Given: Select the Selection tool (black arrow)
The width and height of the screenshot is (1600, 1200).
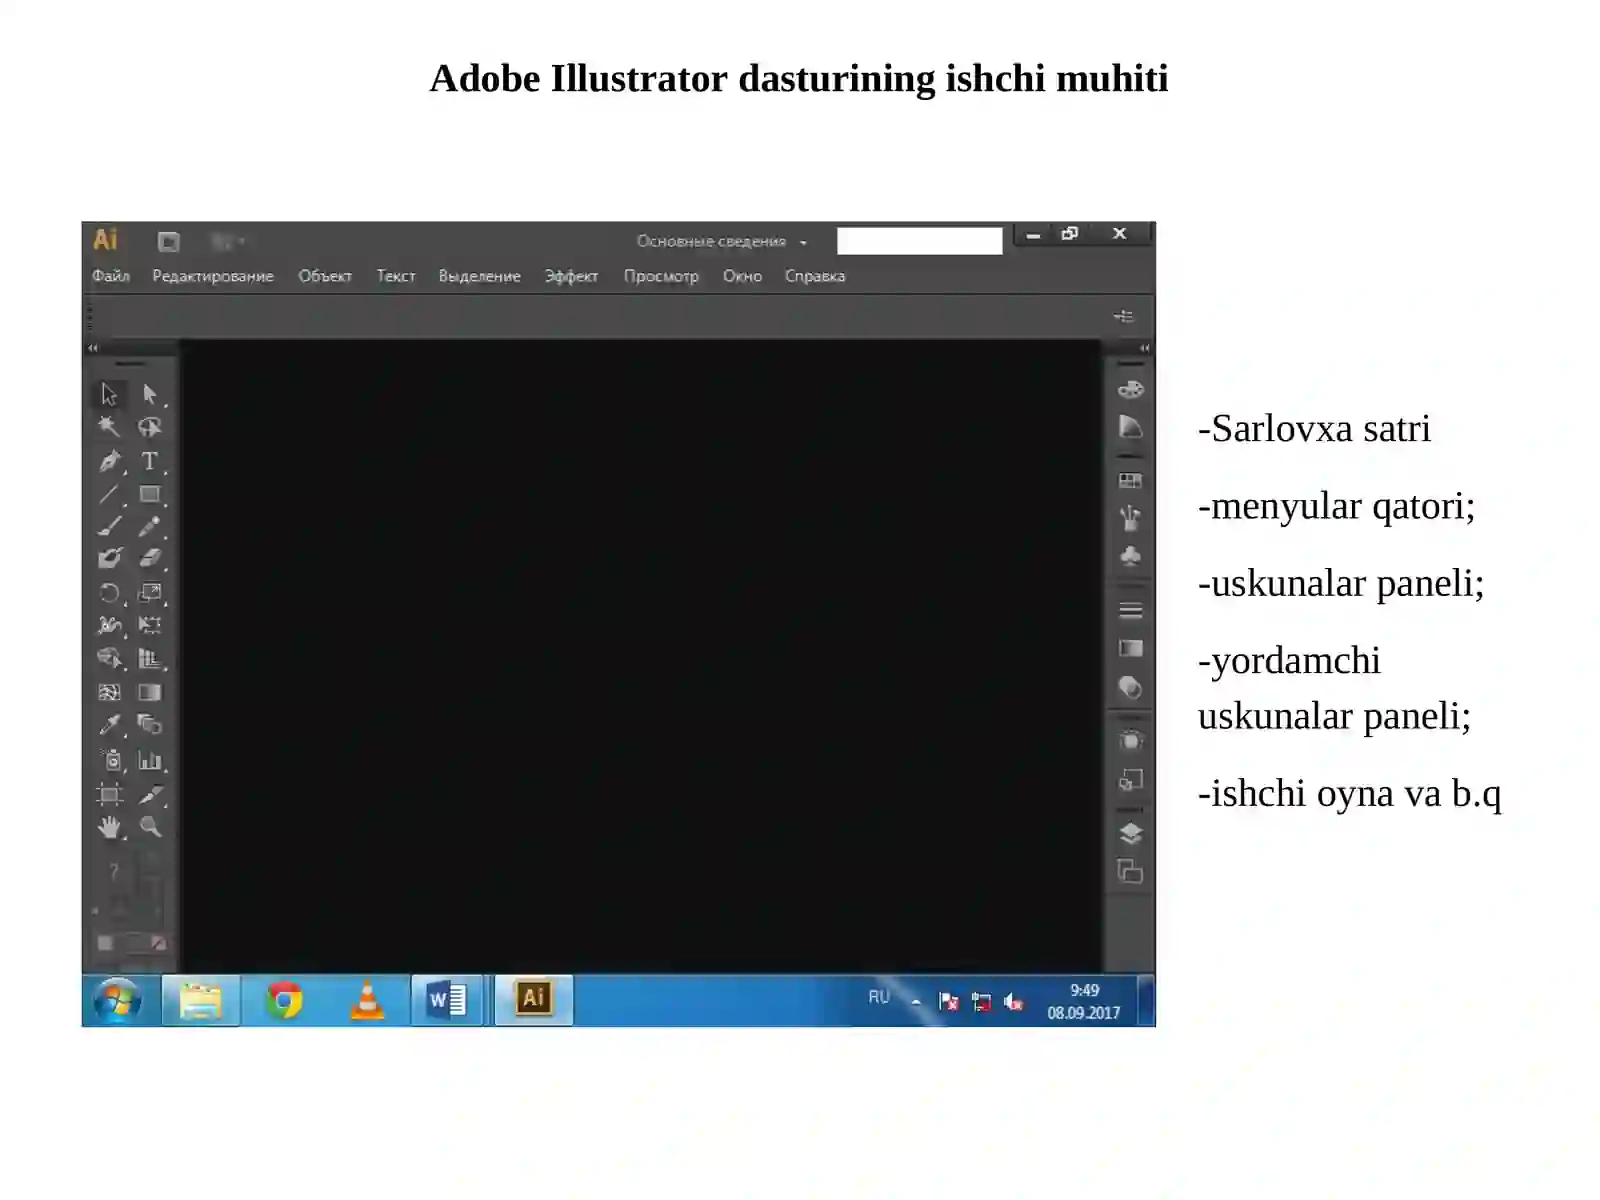Looking at the screenshot, I should (x=109, y=395).
